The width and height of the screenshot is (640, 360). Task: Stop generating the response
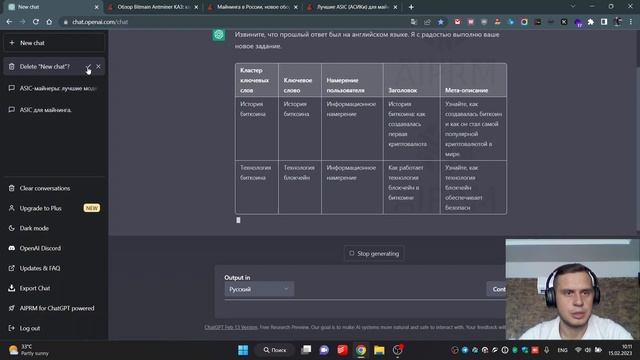(x=374, y=253)
